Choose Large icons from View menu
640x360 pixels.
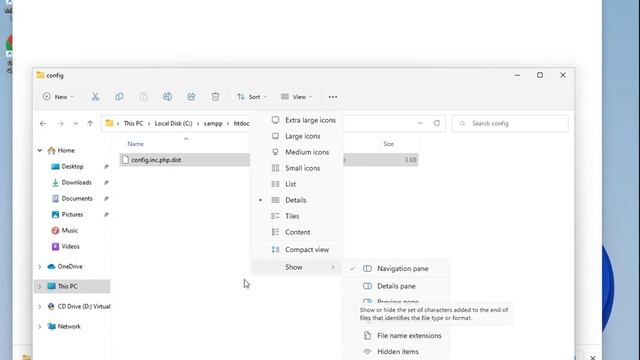coord(297,136)
